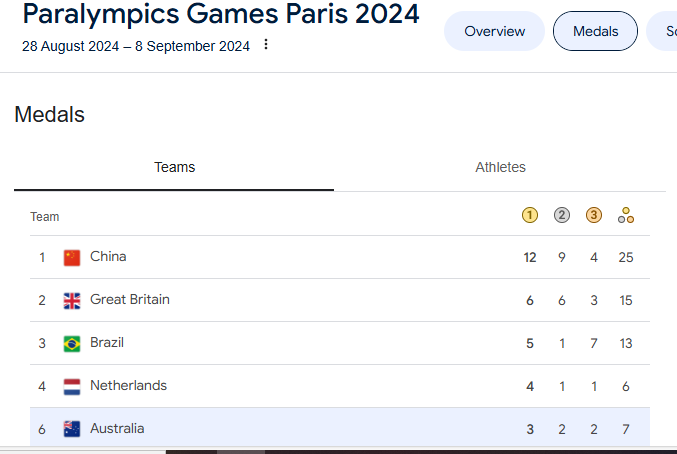Click the gold medal column icon
The width and height of the screenshot is (677, 454).
(530, 215)
